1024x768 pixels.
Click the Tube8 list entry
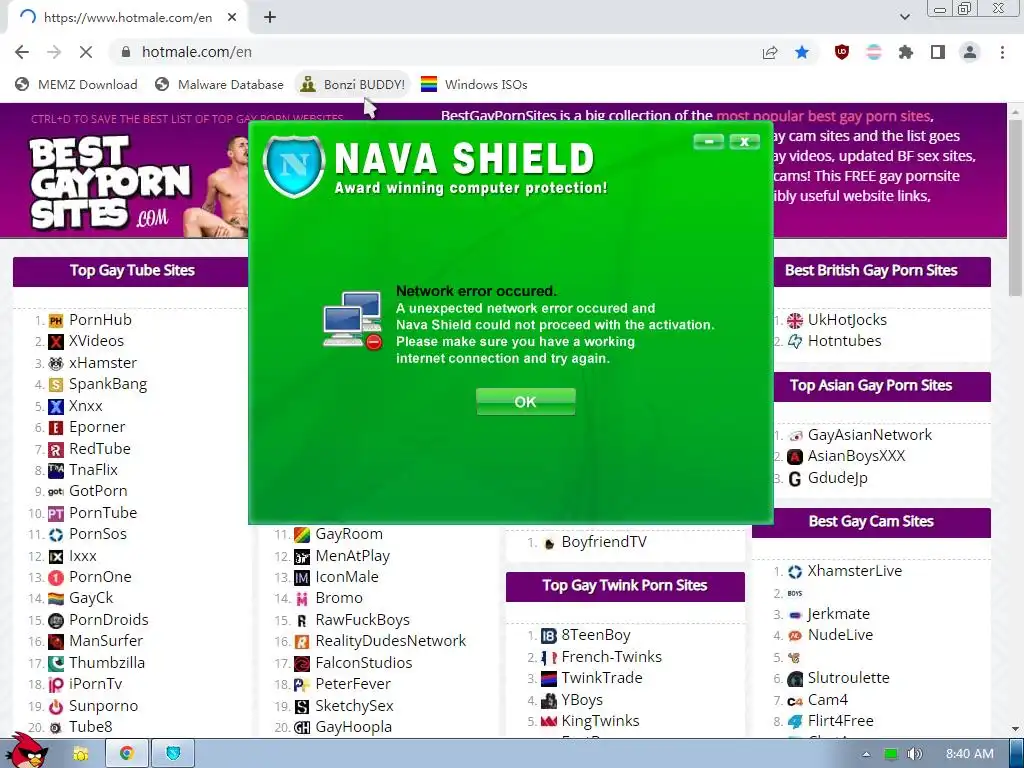91,727
